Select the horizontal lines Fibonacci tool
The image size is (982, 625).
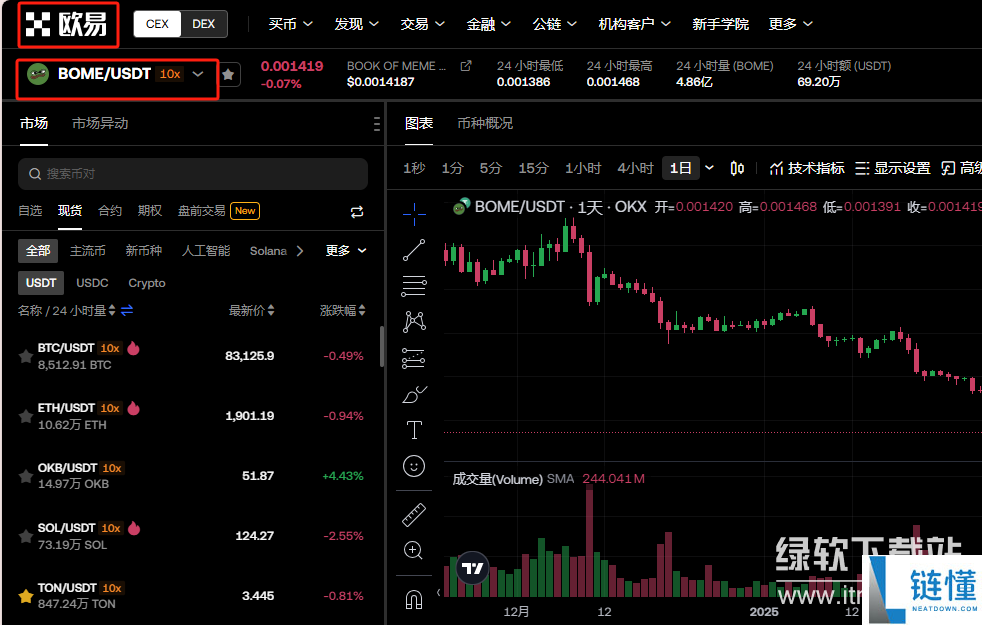[x=414, y=286]
